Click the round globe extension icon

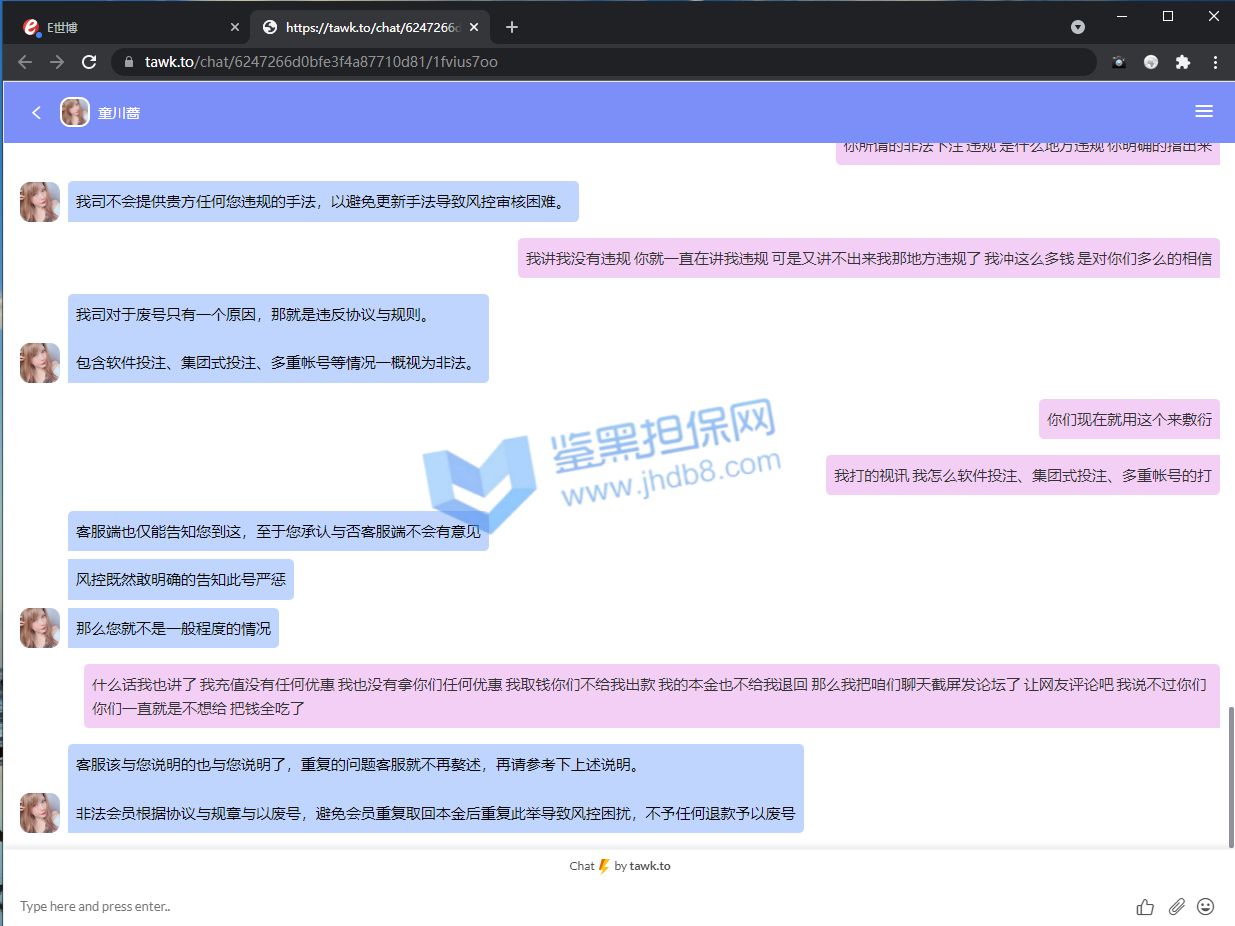[x=1151, y=62]
